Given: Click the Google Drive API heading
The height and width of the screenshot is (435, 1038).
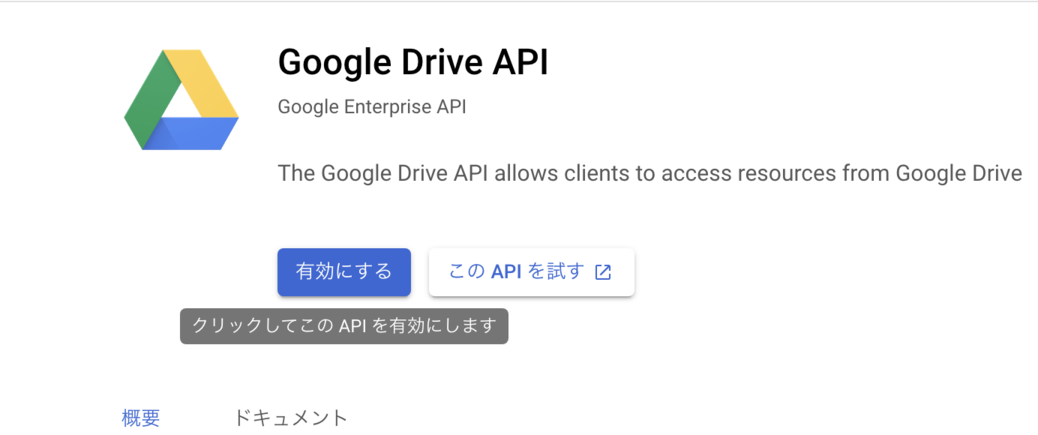Looking at the screenshot, I should [413, 63].
